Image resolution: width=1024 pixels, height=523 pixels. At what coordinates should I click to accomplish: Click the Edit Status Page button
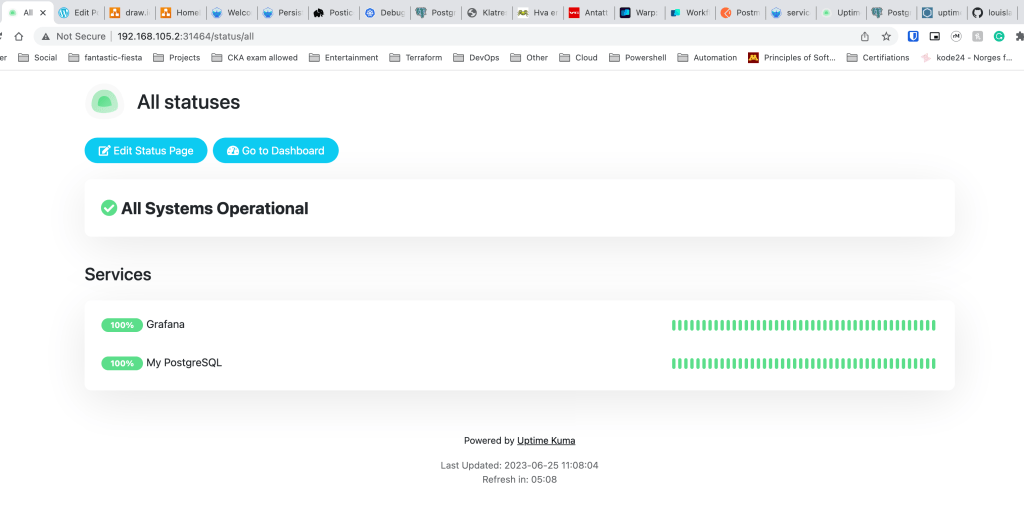[x=146, y=150]
